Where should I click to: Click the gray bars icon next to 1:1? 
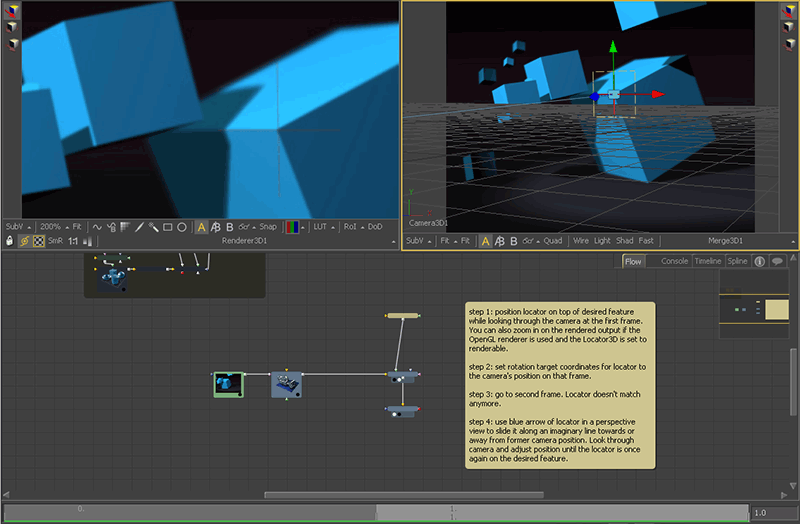pos(88,241)
